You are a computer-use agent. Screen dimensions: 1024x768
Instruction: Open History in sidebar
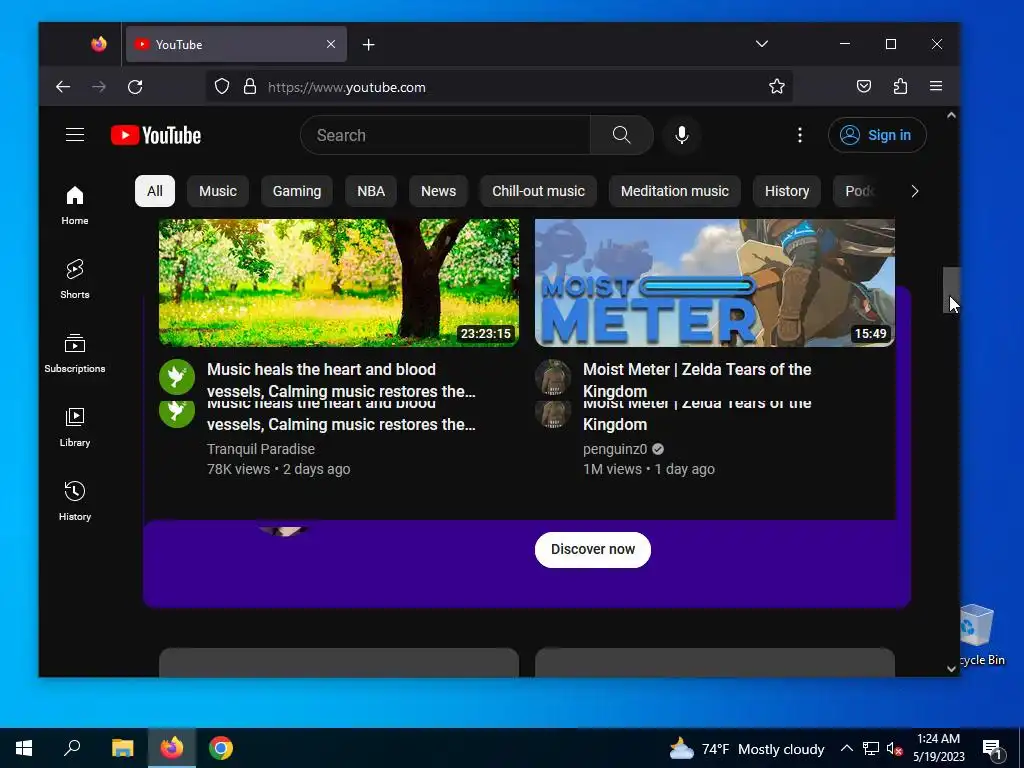(x=75, y=501)
